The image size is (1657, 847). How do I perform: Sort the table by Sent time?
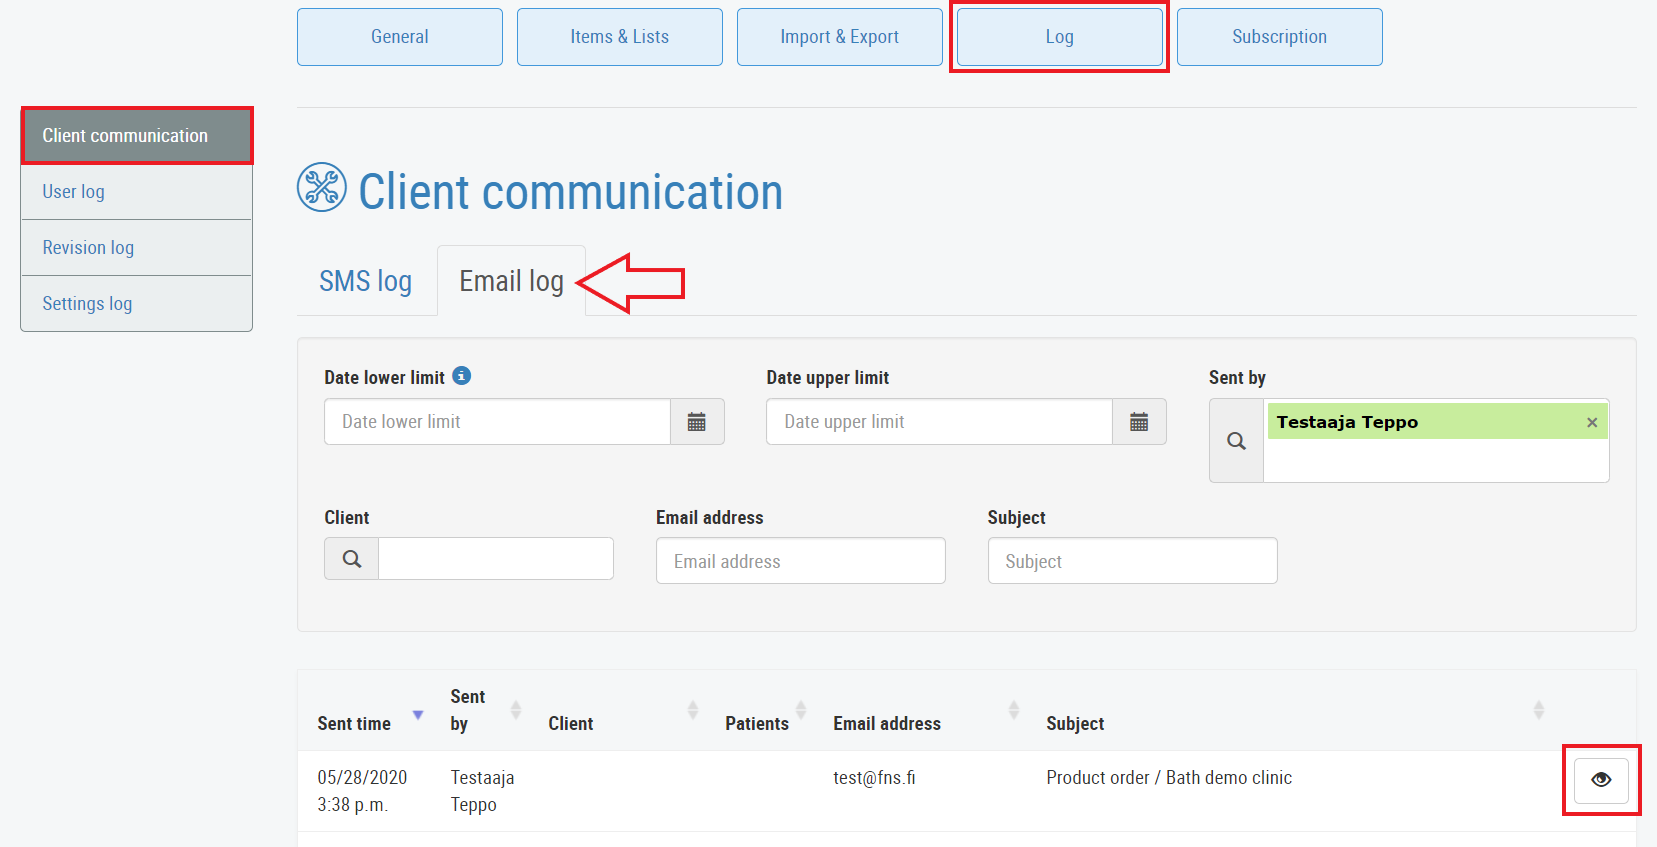[x=355, y=723]
